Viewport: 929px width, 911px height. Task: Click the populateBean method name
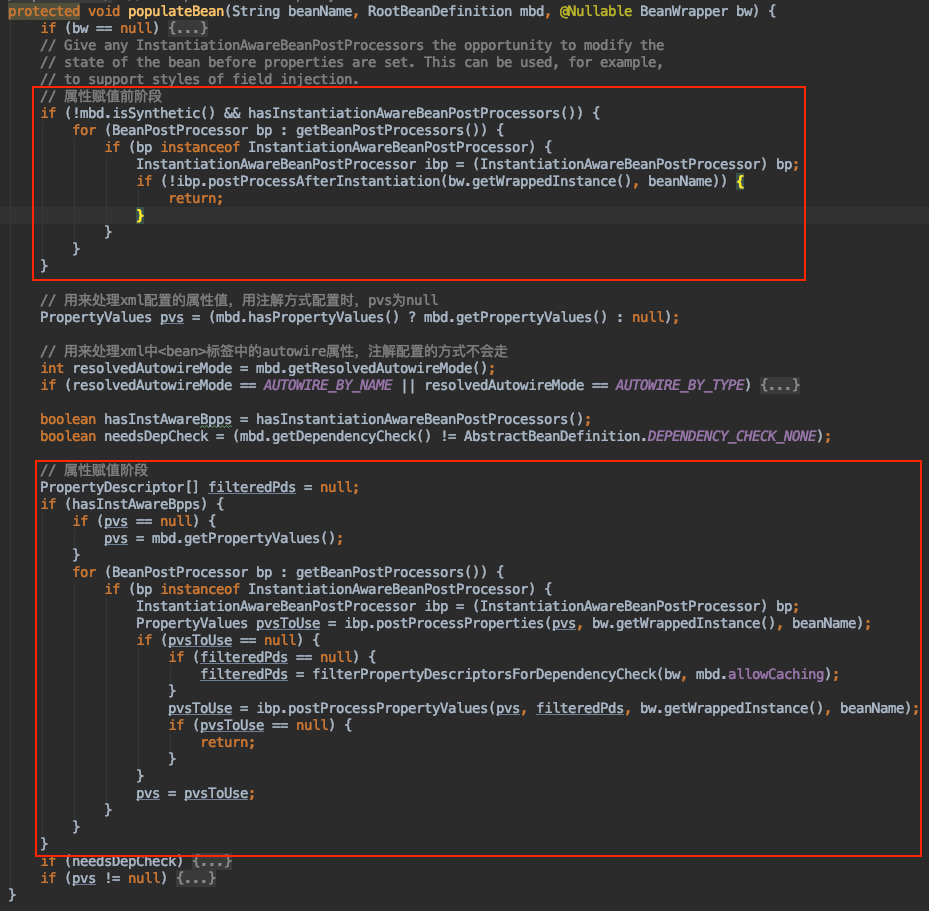click(x=176, y=11)
